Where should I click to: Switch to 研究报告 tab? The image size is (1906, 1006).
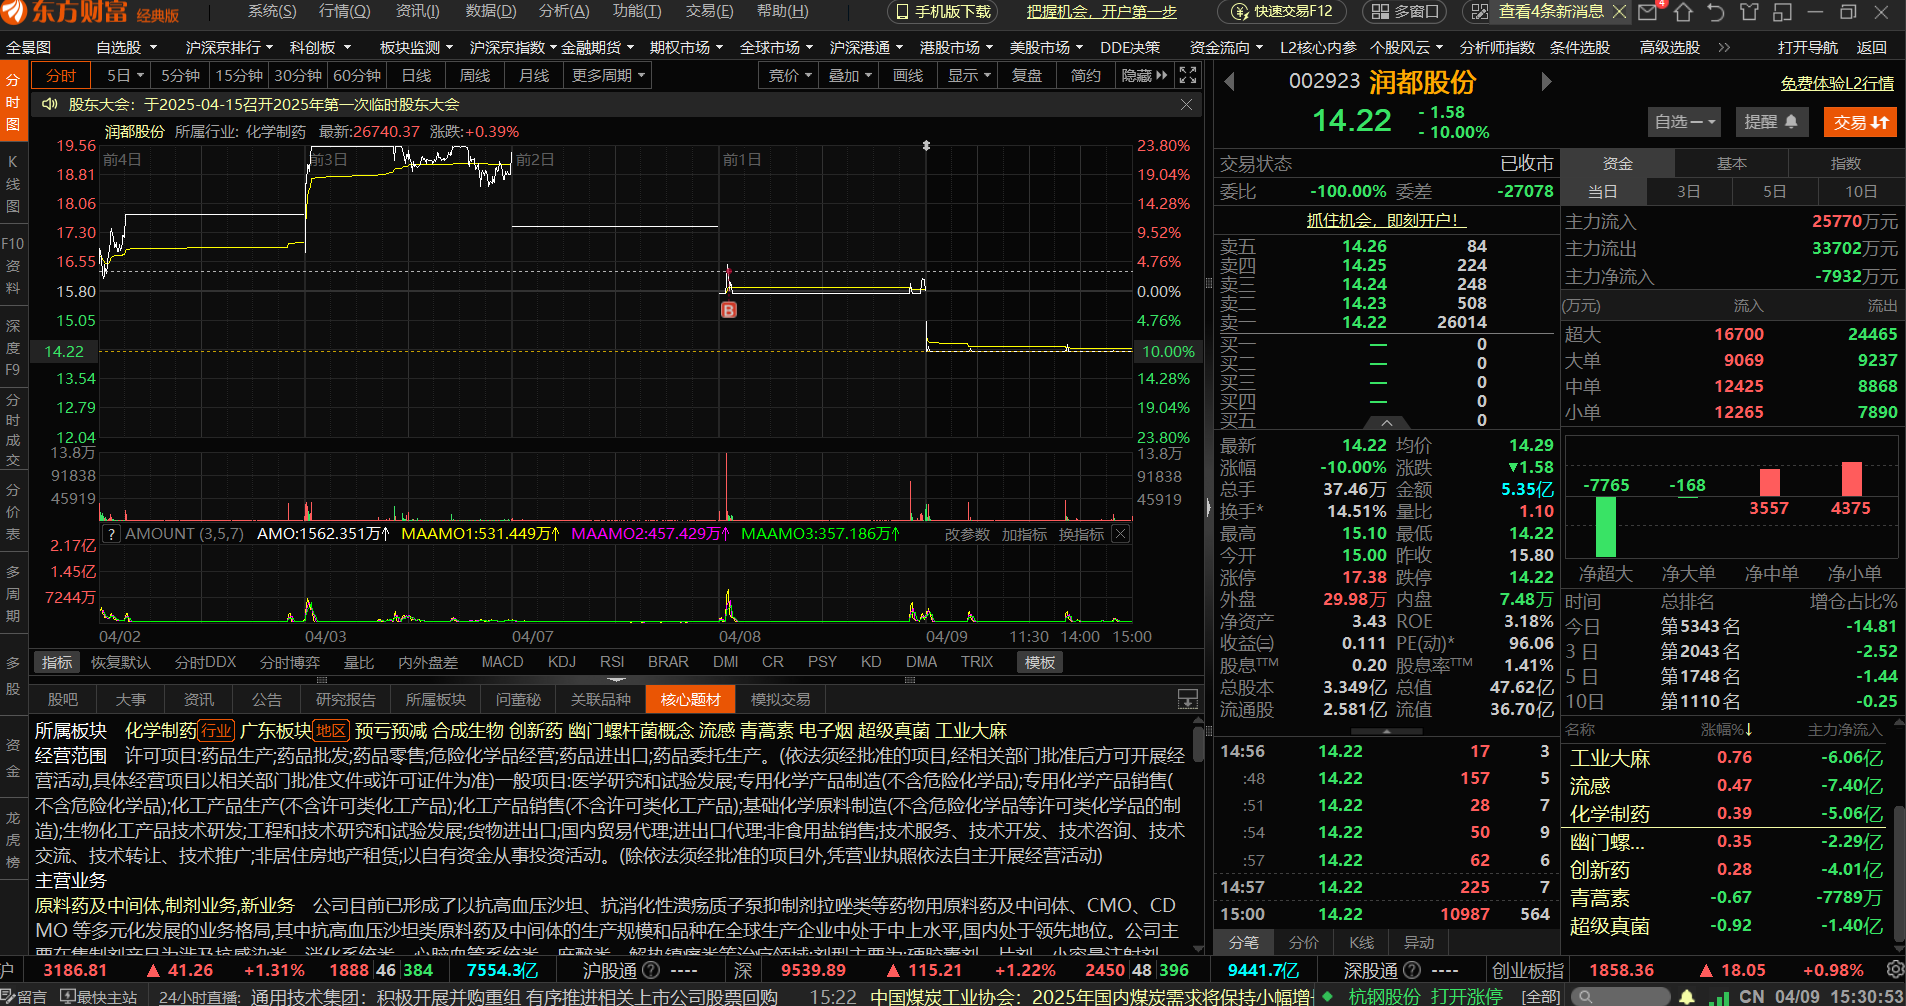tap(346, 699)
